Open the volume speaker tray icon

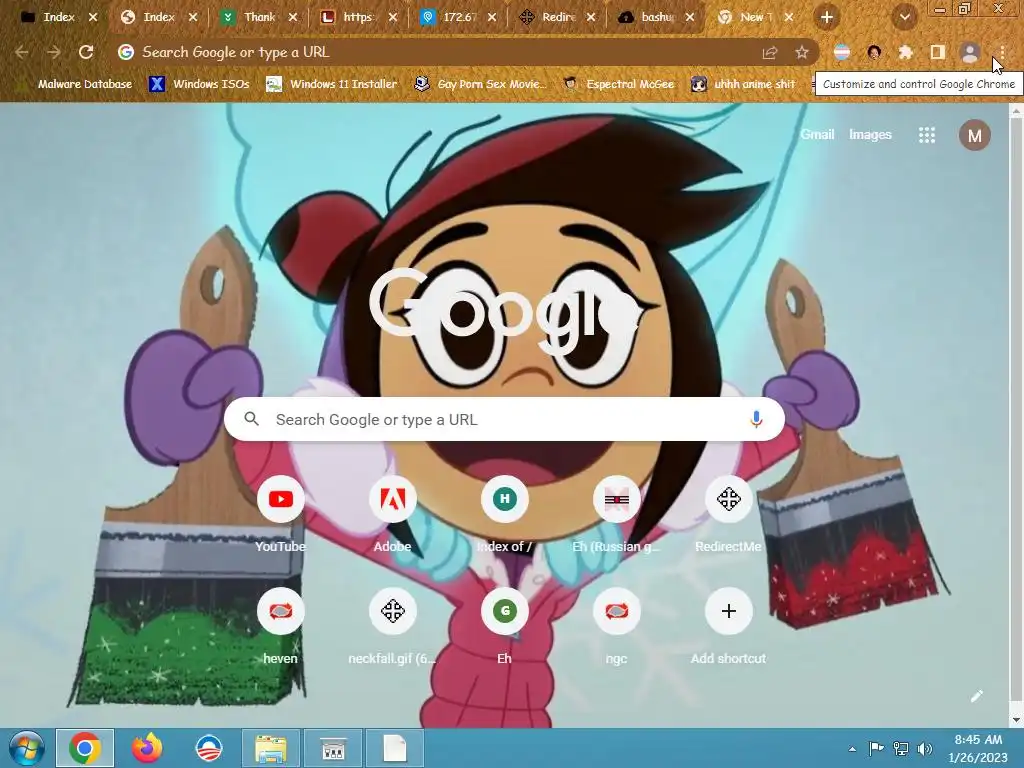(x=924, y=749)
